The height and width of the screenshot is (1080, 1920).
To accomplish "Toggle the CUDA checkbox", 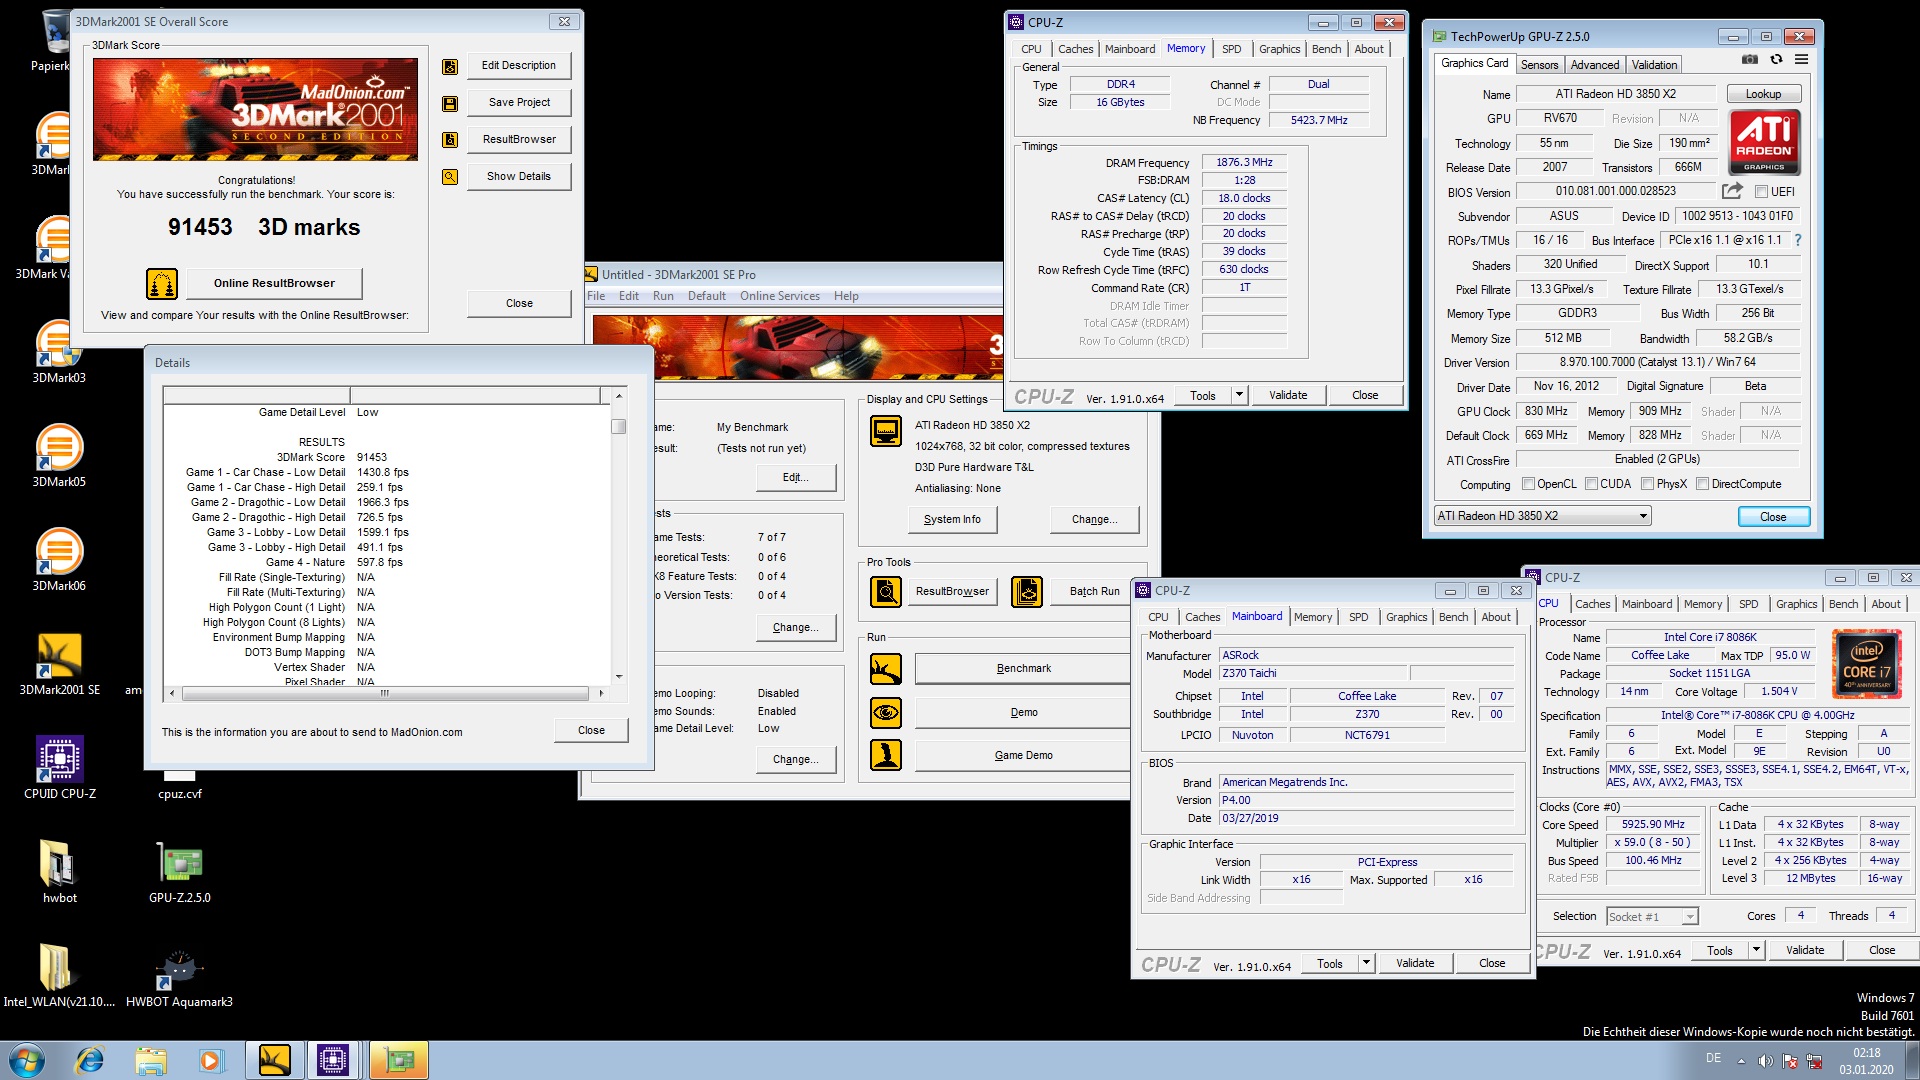I will pos(1591,484).
